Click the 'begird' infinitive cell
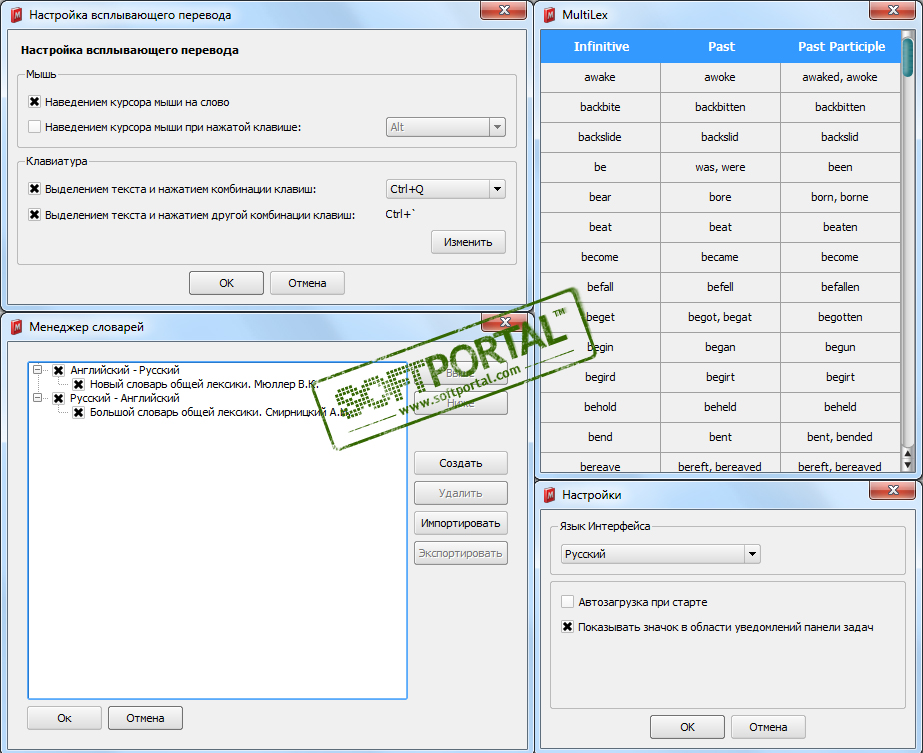Image resolution: width=923 pixels, height=753 pixels. (x=600, y=377)
